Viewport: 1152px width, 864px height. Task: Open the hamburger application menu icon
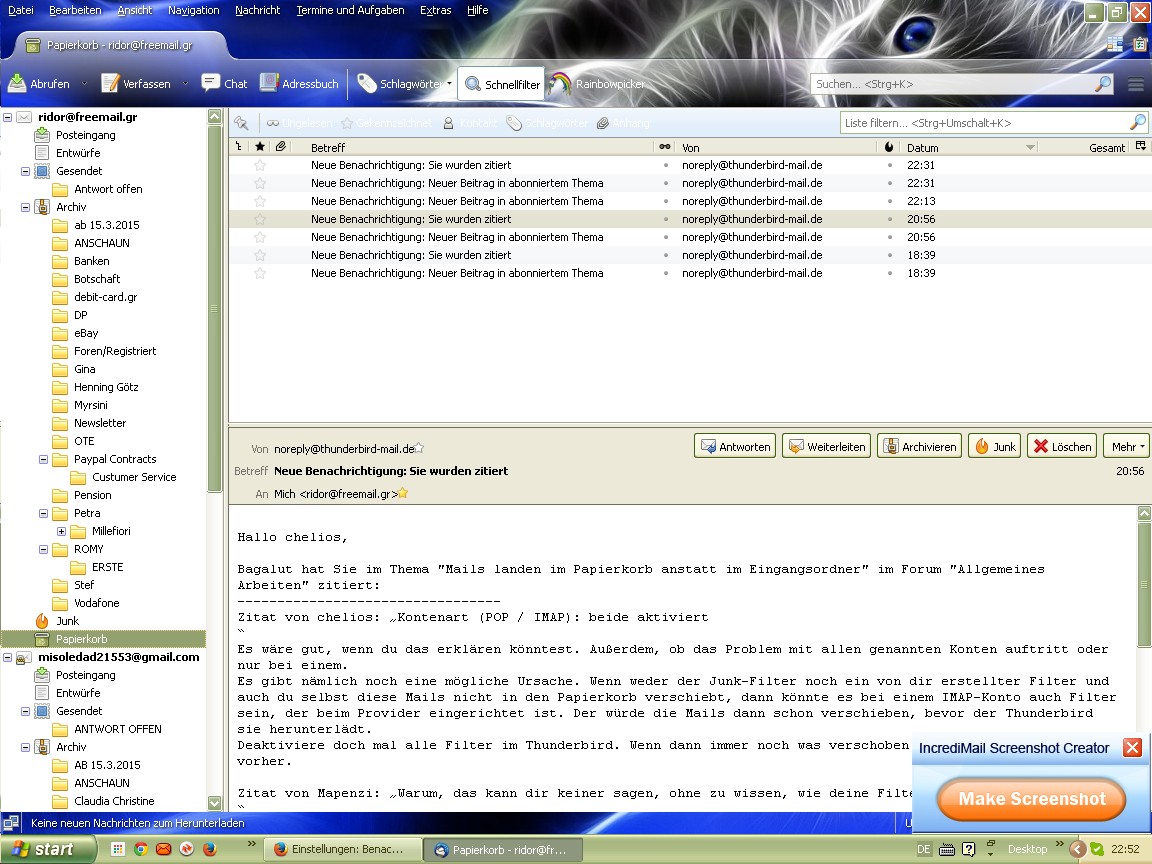tap(1135, 85)
